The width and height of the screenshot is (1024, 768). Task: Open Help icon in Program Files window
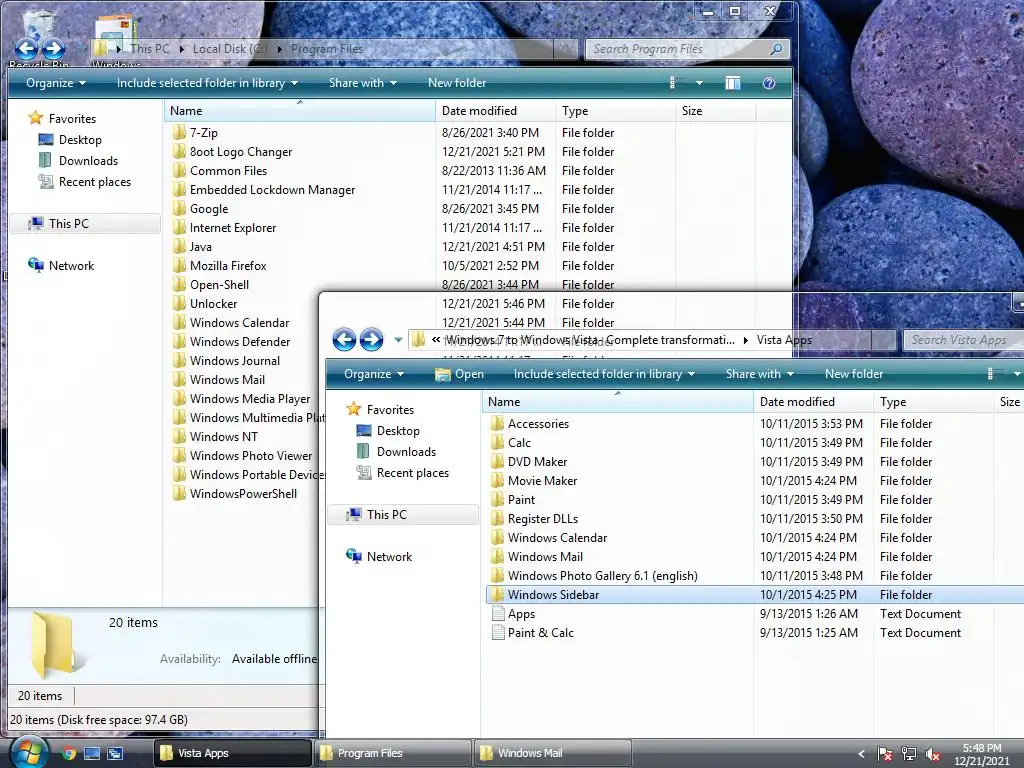769,83
